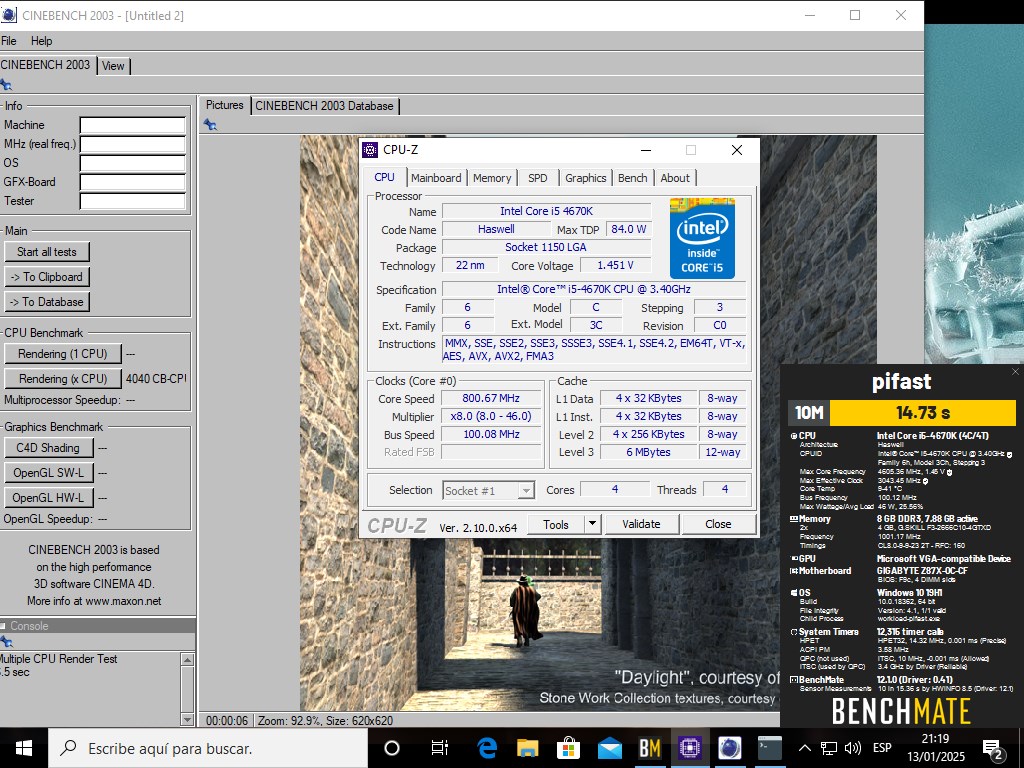Close the BenchMate pifast overlay
The height and width of the screenshot is (768, 1024).
(1015, 372)
